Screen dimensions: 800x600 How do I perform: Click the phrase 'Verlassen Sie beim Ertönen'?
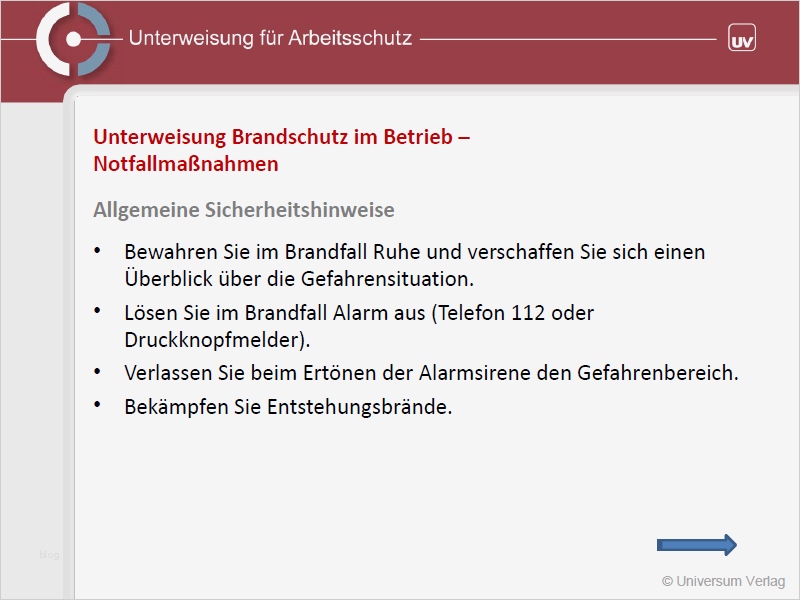point(248,373)
